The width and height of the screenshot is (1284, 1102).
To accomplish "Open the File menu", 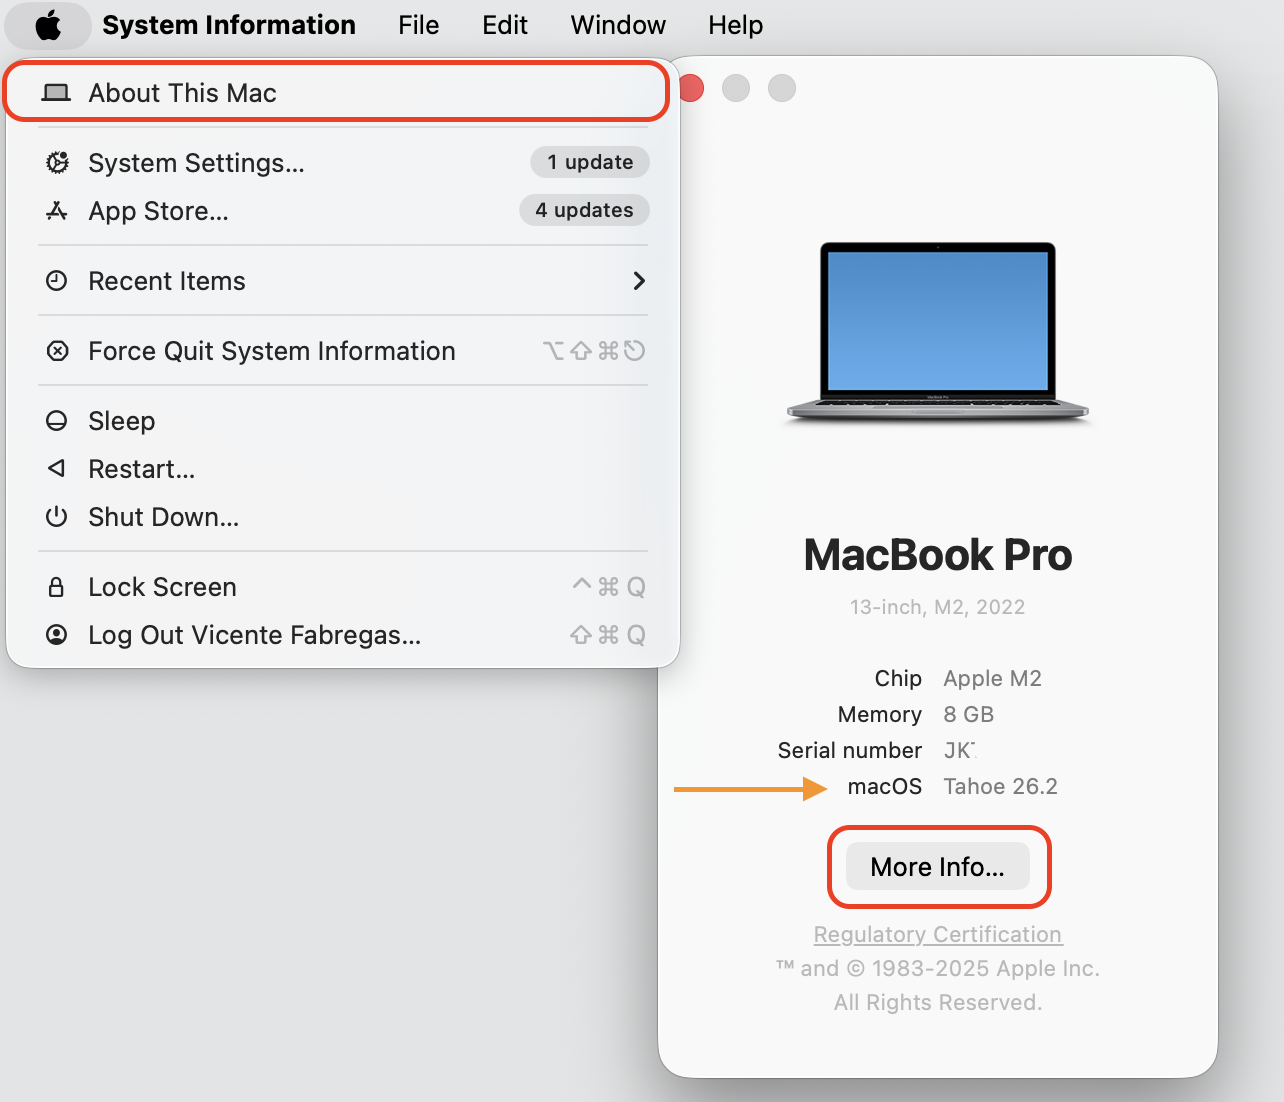I will pyautogui.click(x=418, y=25).
